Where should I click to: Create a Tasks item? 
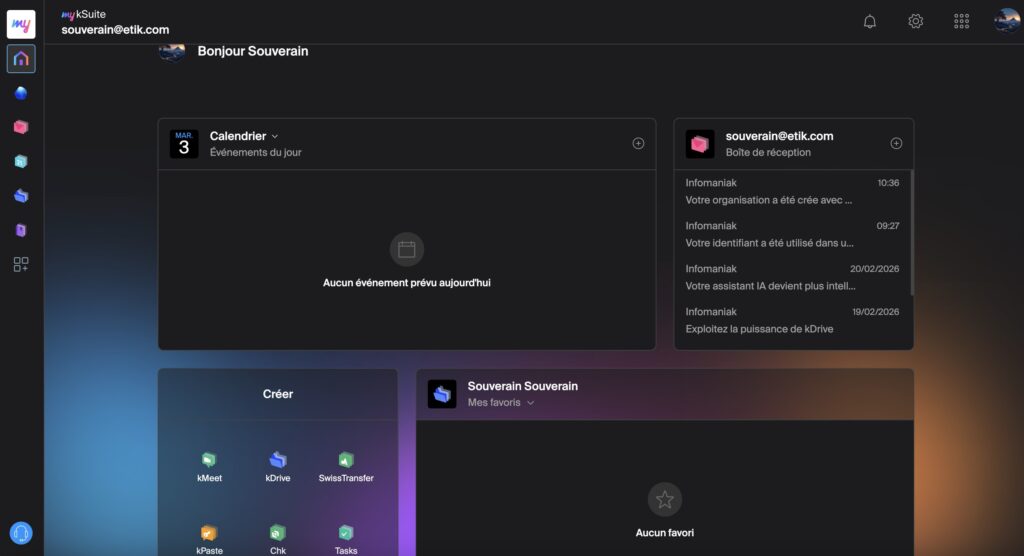coord(346,540)
